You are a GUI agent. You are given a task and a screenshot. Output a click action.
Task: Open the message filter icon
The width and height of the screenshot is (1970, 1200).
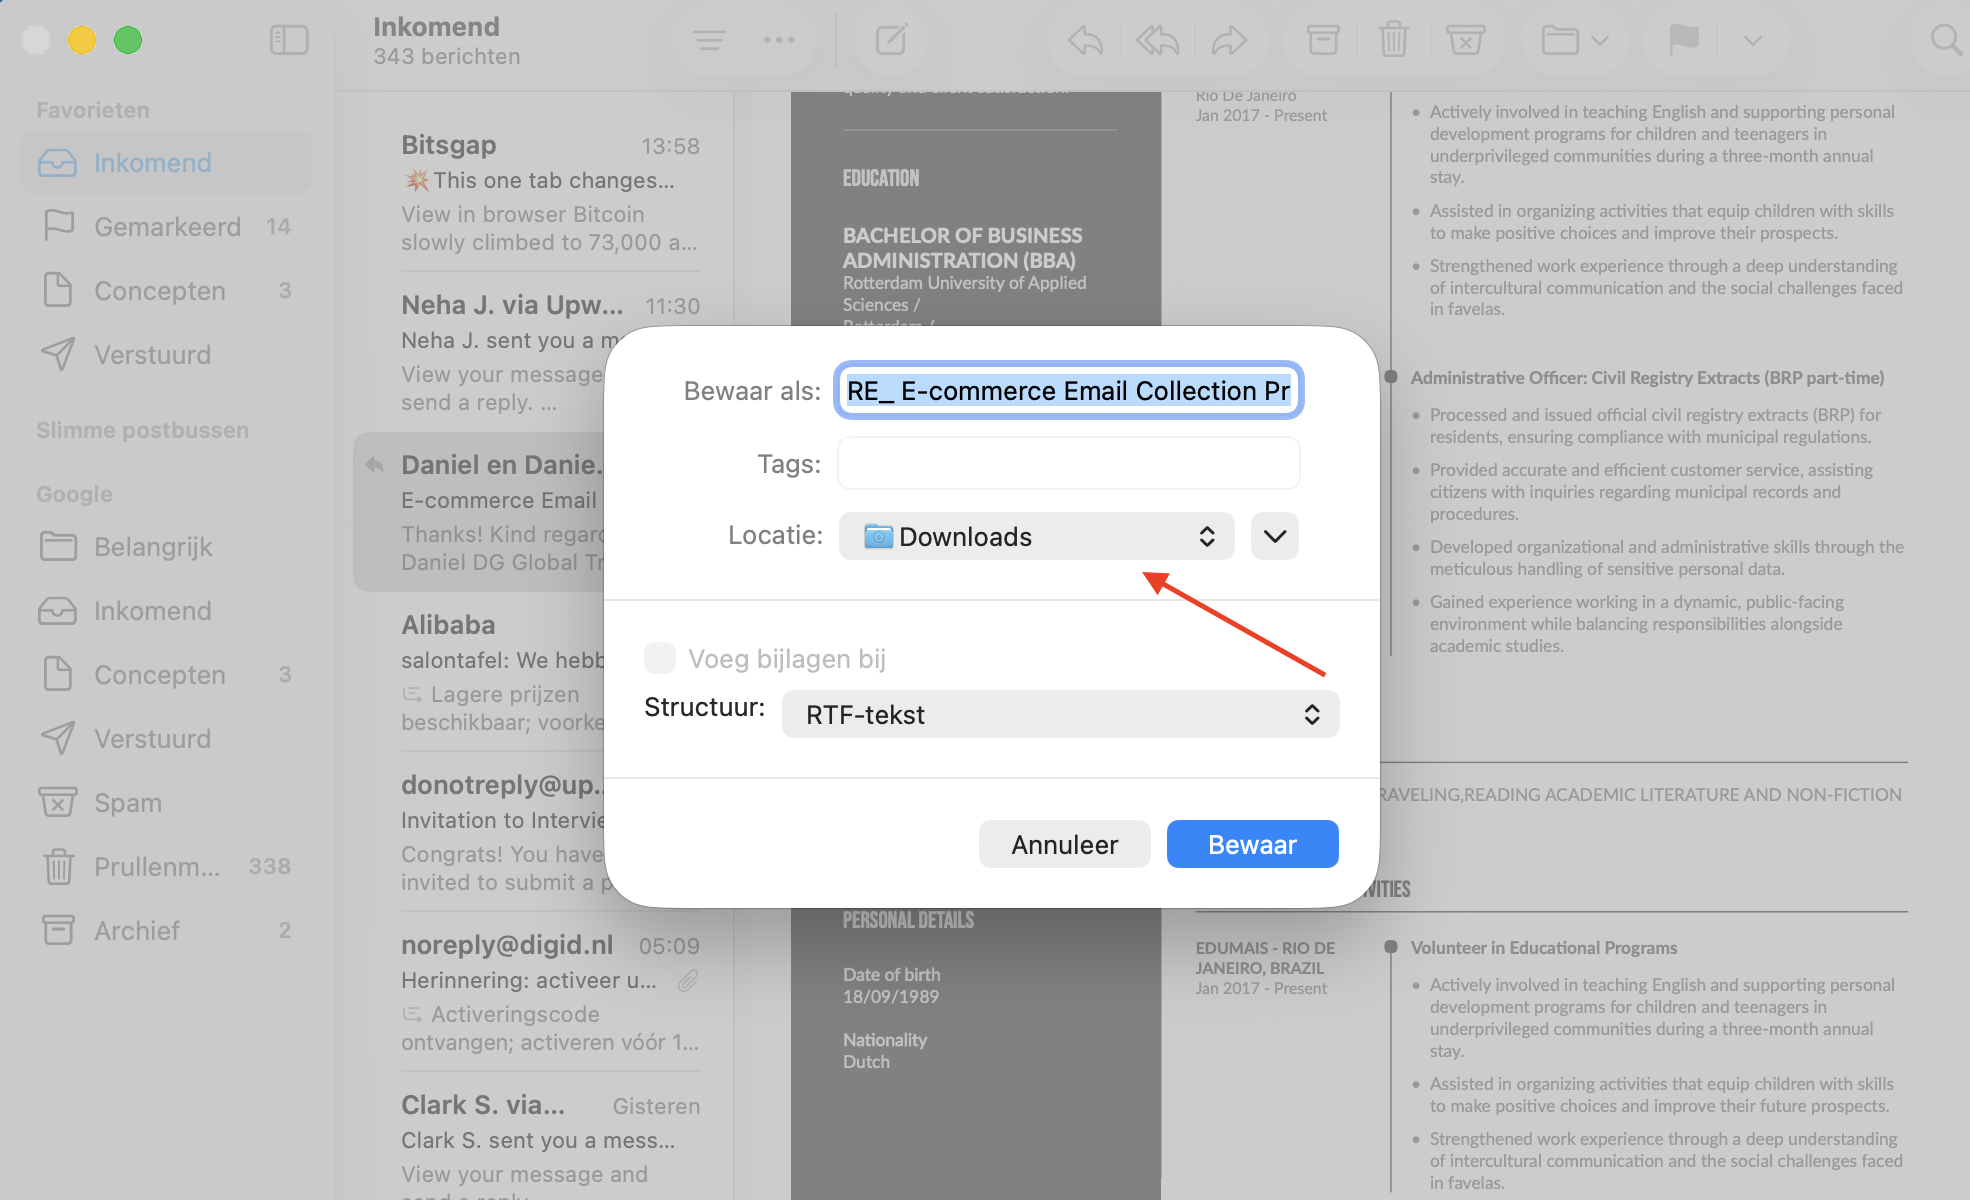[709, 40]
